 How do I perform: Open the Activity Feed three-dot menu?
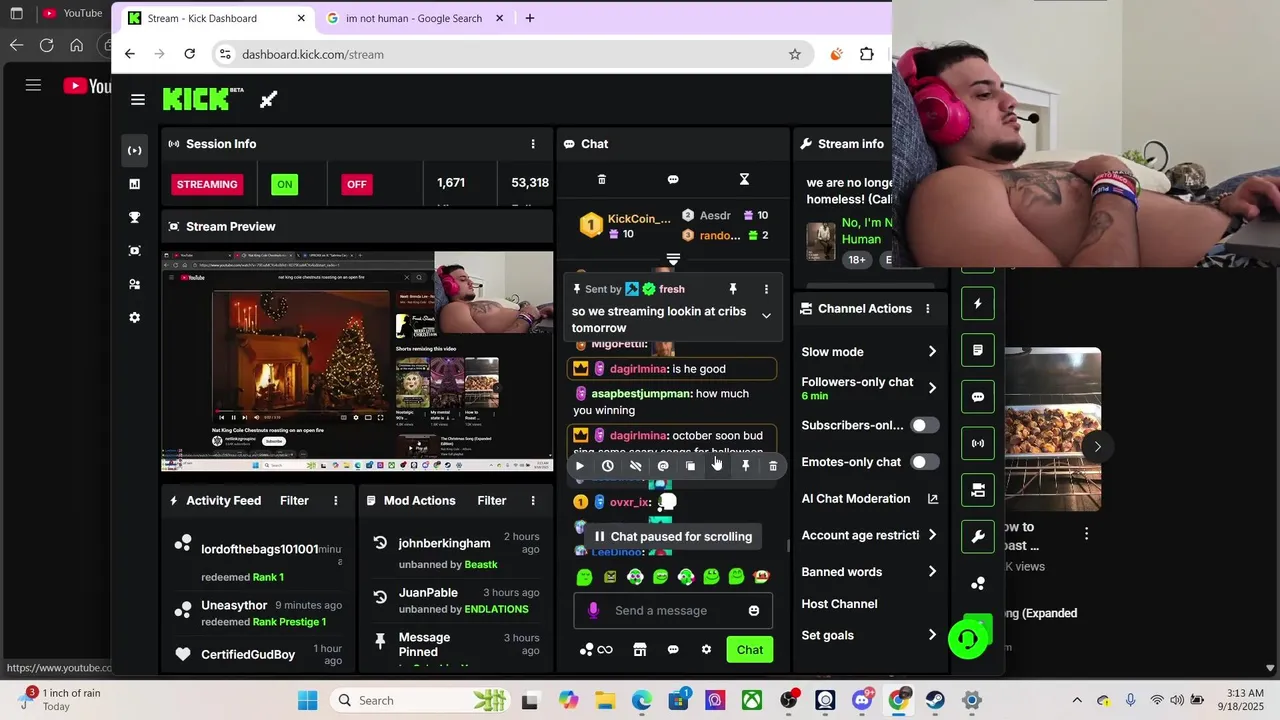tap(336, 501)
